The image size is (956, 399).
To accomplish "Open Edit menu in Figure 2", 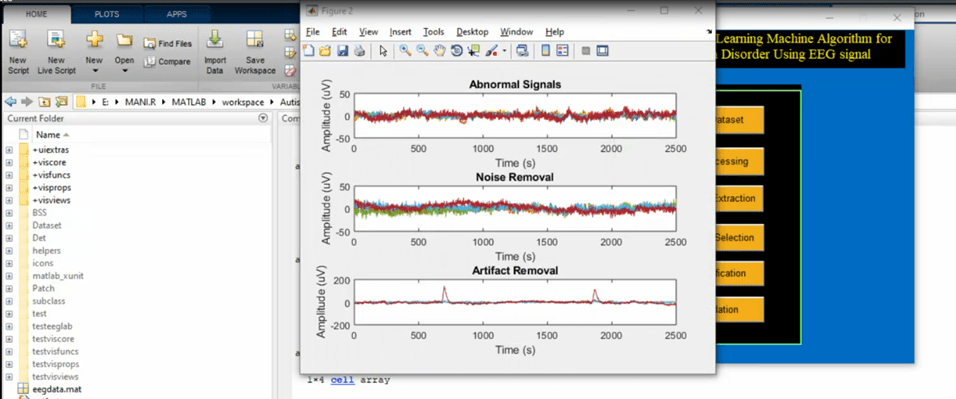I will pyautogui.click(x=339, y=32).
